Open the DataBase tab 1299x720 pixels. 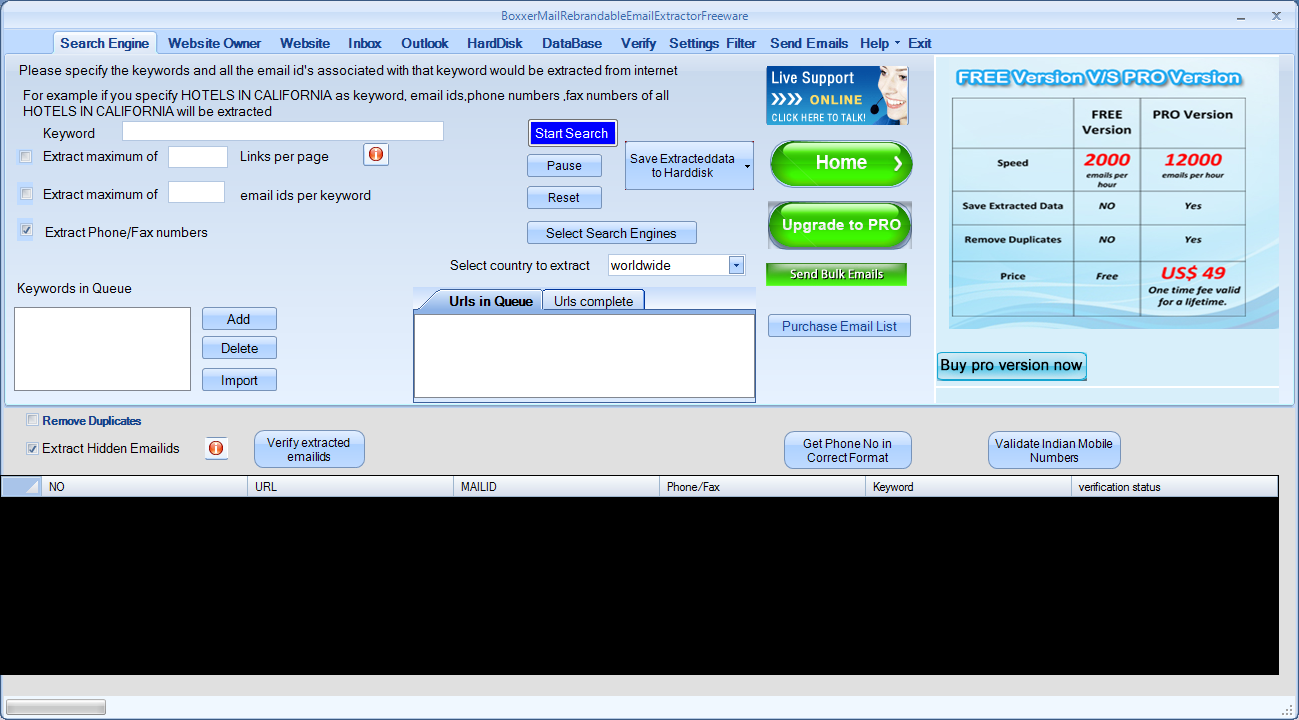(x=572, y=43)
